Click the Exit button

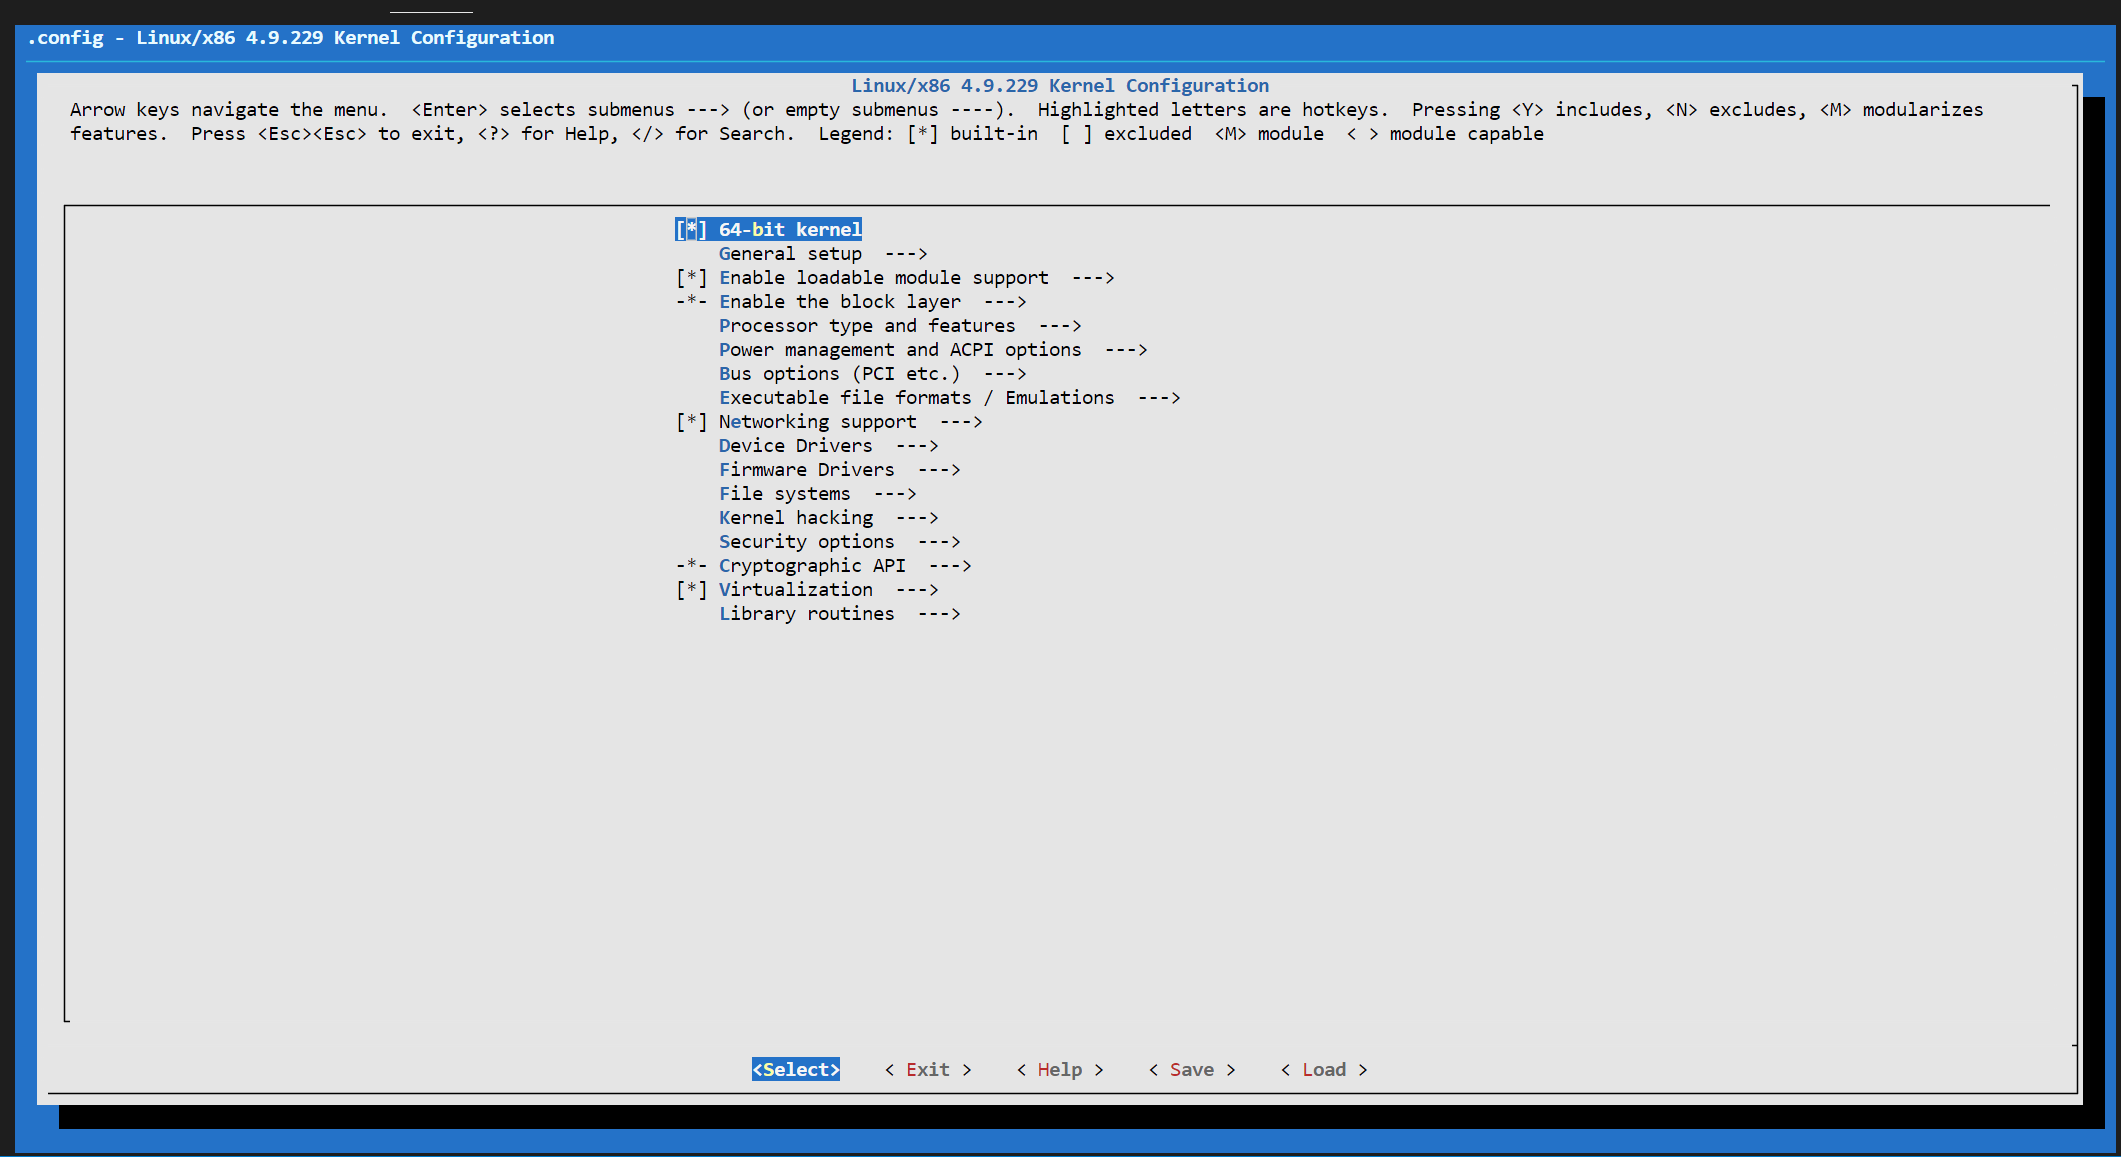(x=928, y=1070)
